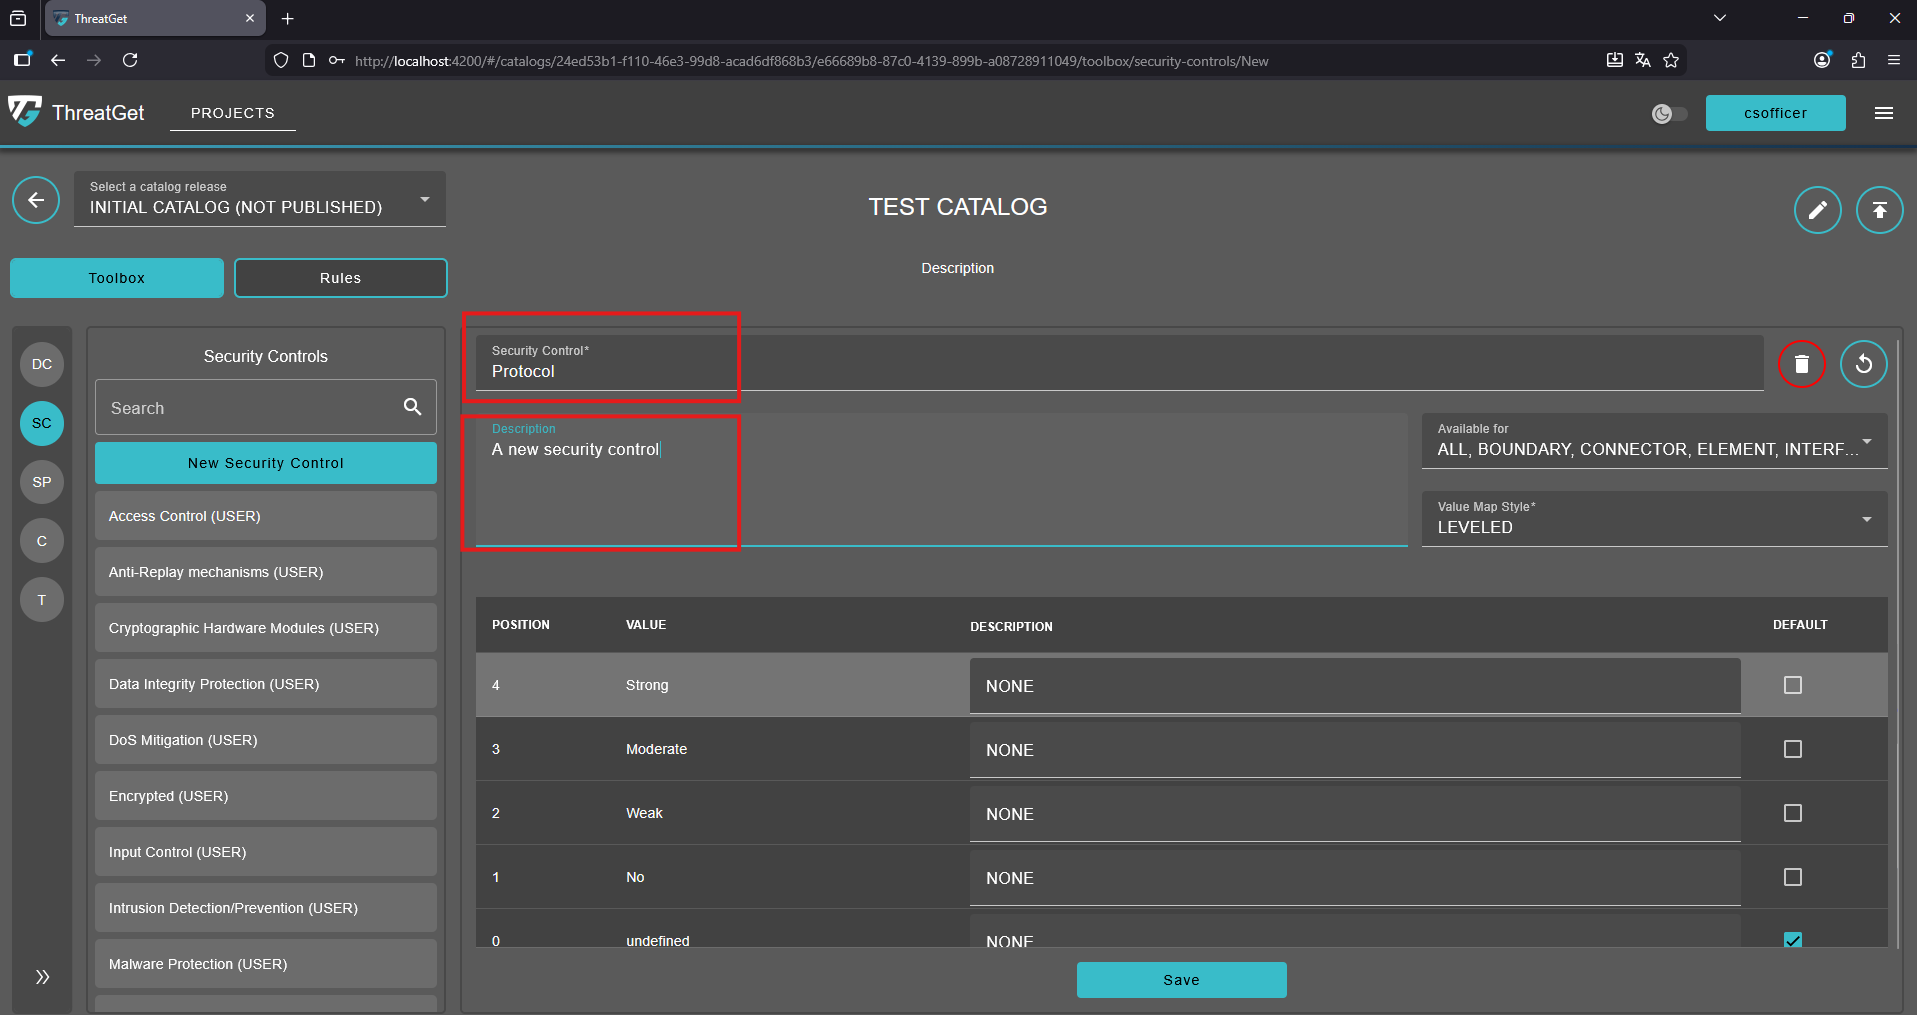
Task: Navigate back with the top-left arrow icon
Action: (x=36, y=200)
